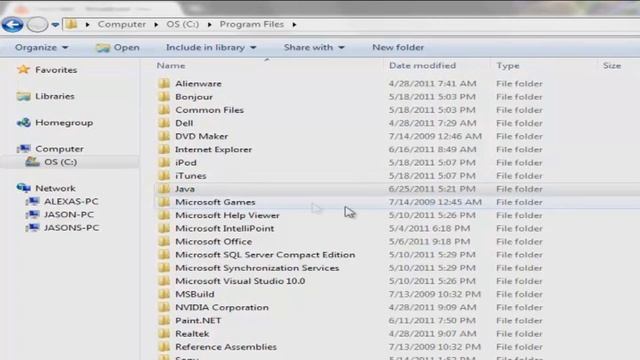The width and height of the screenshot is (640, 360).
Task: Click File folder type in Alienware row
Action: pos(519,84)
